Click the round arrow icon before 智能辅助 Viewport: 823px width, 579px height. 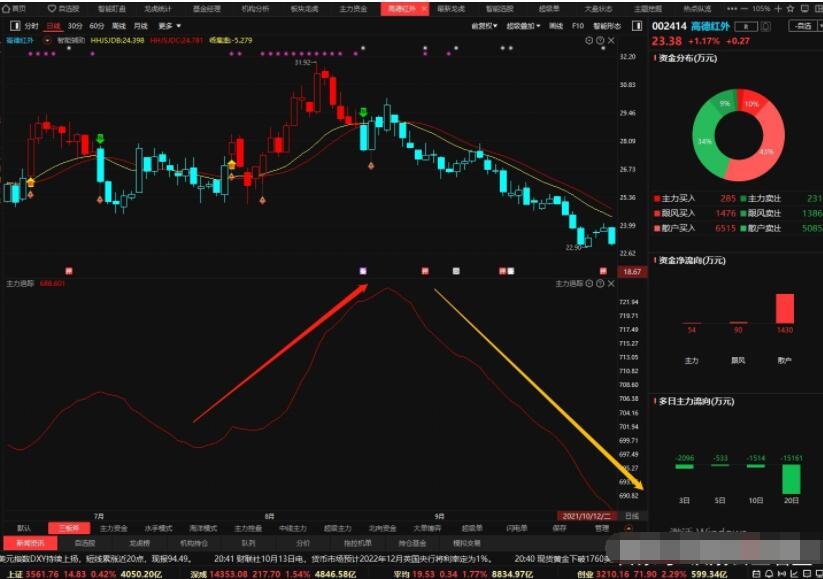[47, 40]
